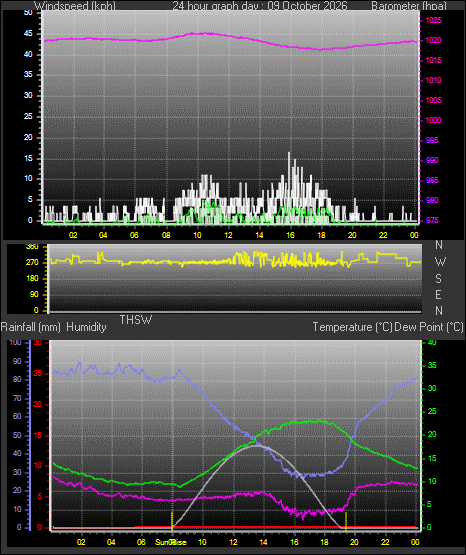
Task: Click the yellow sunrise marker line
Action: pos(172,521)
